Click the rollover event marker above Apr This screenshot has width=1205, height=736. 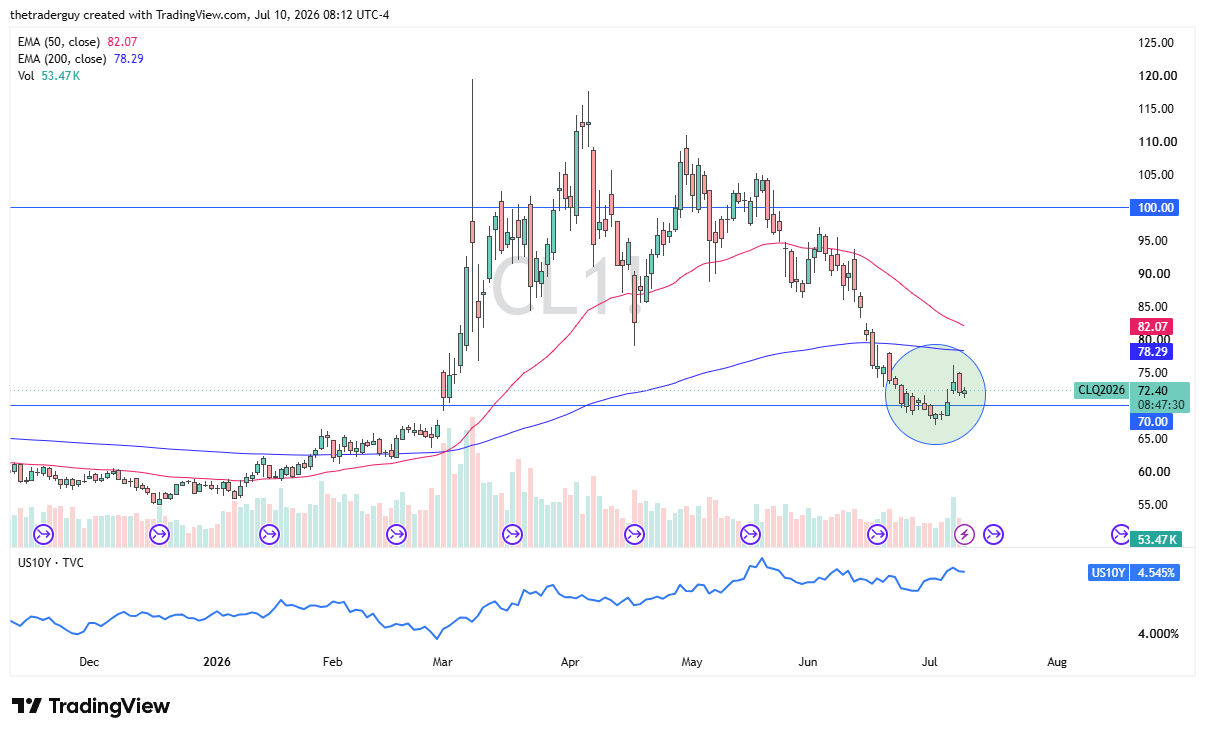pyautogui.click(x=513, y=534)
